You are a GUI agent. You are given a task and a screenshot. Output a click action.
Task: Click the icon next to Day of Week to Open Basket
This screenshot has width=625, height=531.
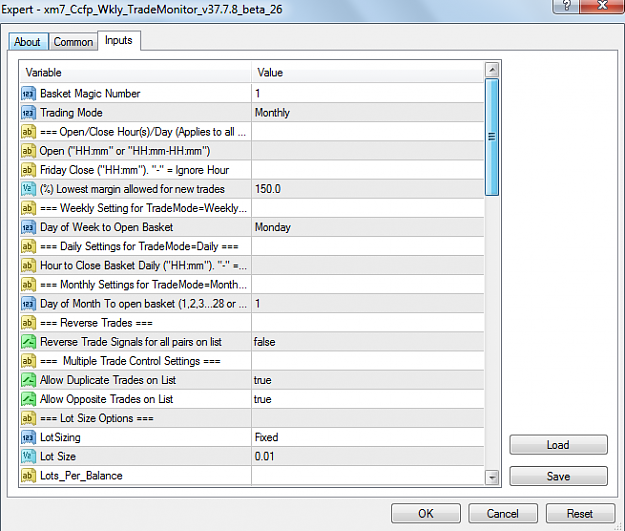click(28, 227)
